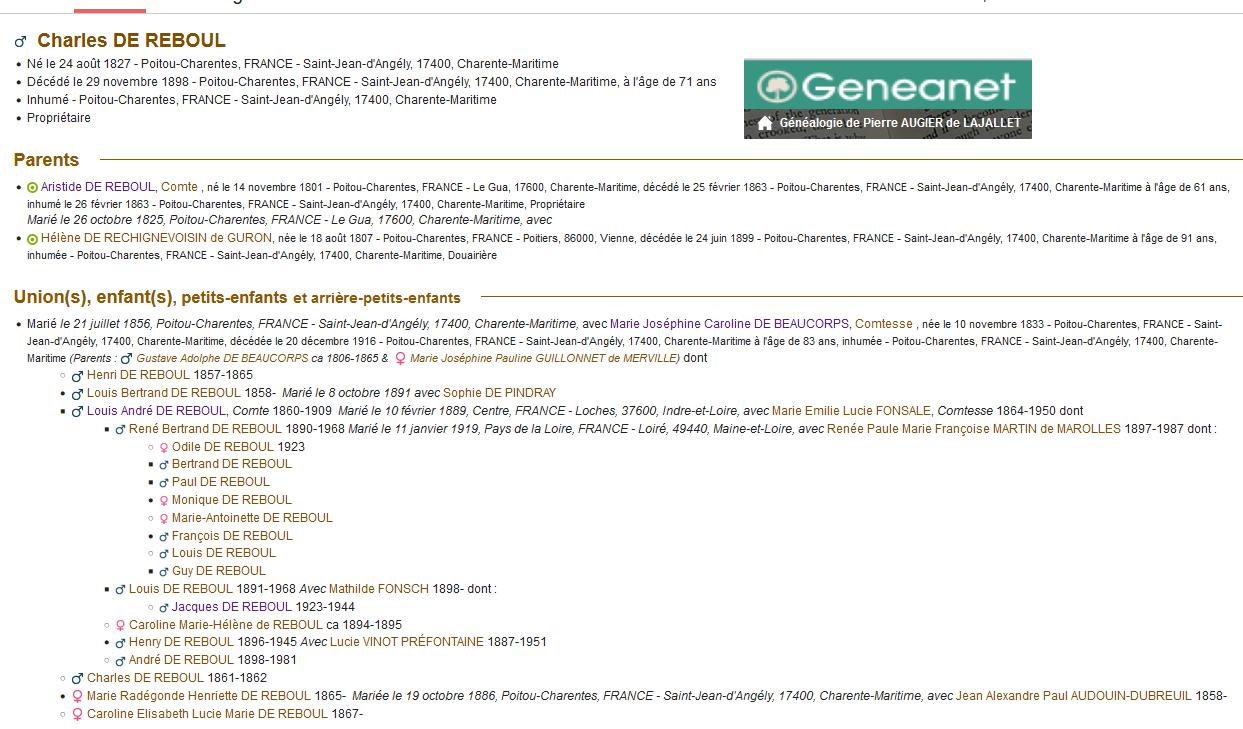Click male symbol beside Charles DE REBOUL 1861-1862
Screen dimensions: 1243x729
(78, 679)
